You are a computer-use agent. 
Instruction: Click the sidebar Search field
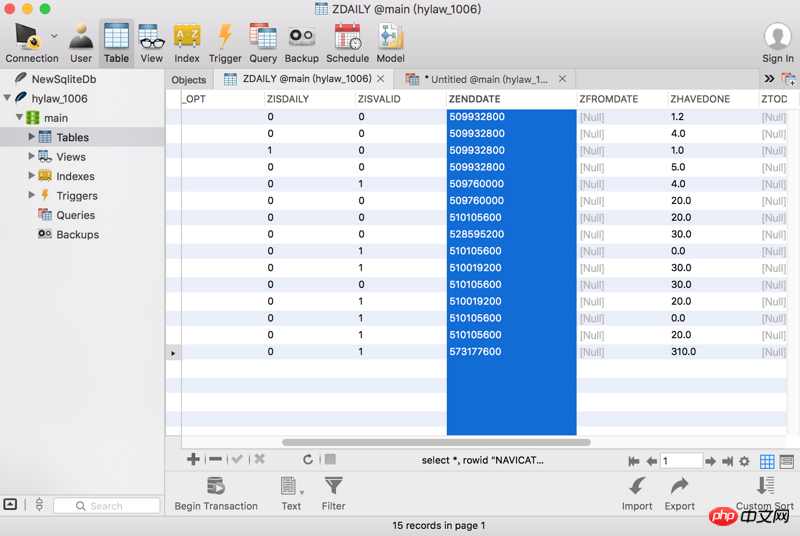[x=107, y=505]
